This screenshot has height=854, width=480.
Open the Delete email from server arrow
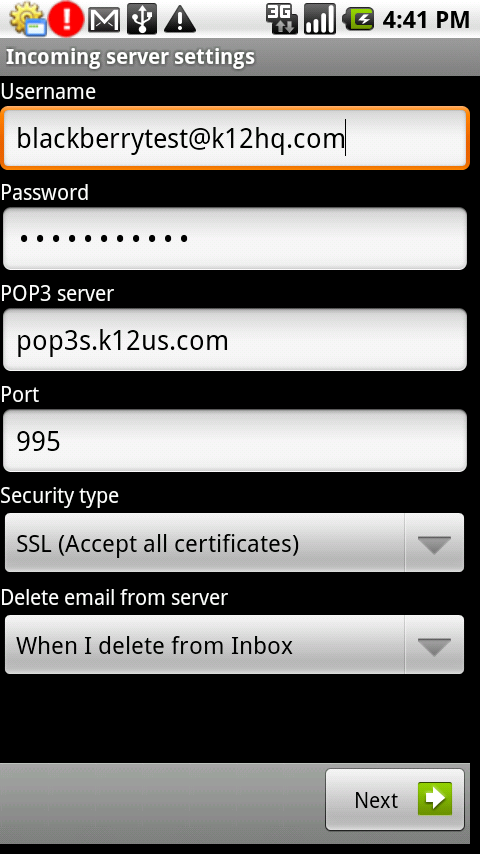[x=434, y=645]
